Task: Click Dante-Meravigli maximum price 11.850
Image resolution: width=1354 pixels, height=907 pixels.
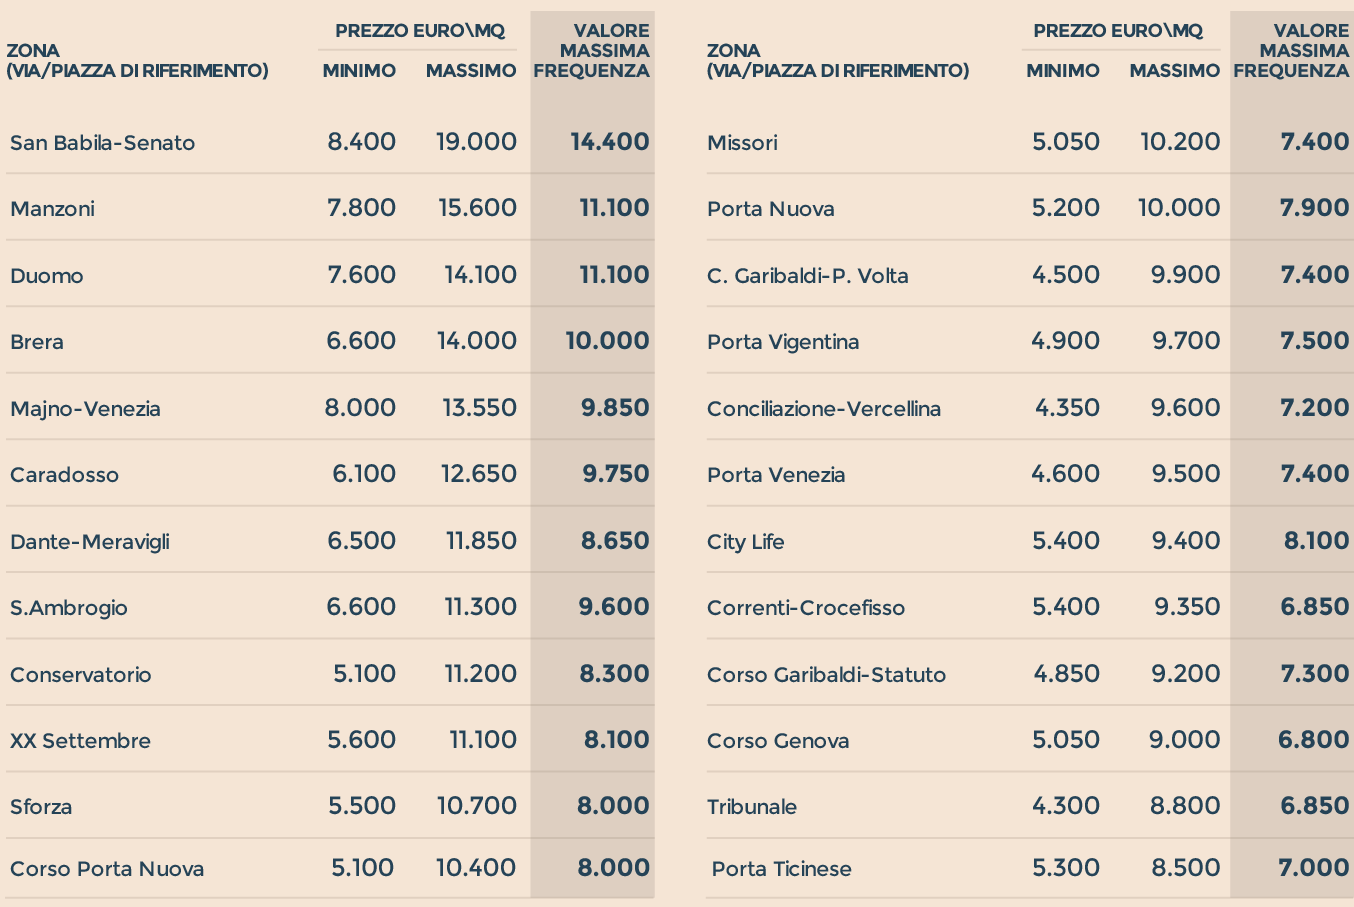Action: point(481,541)
